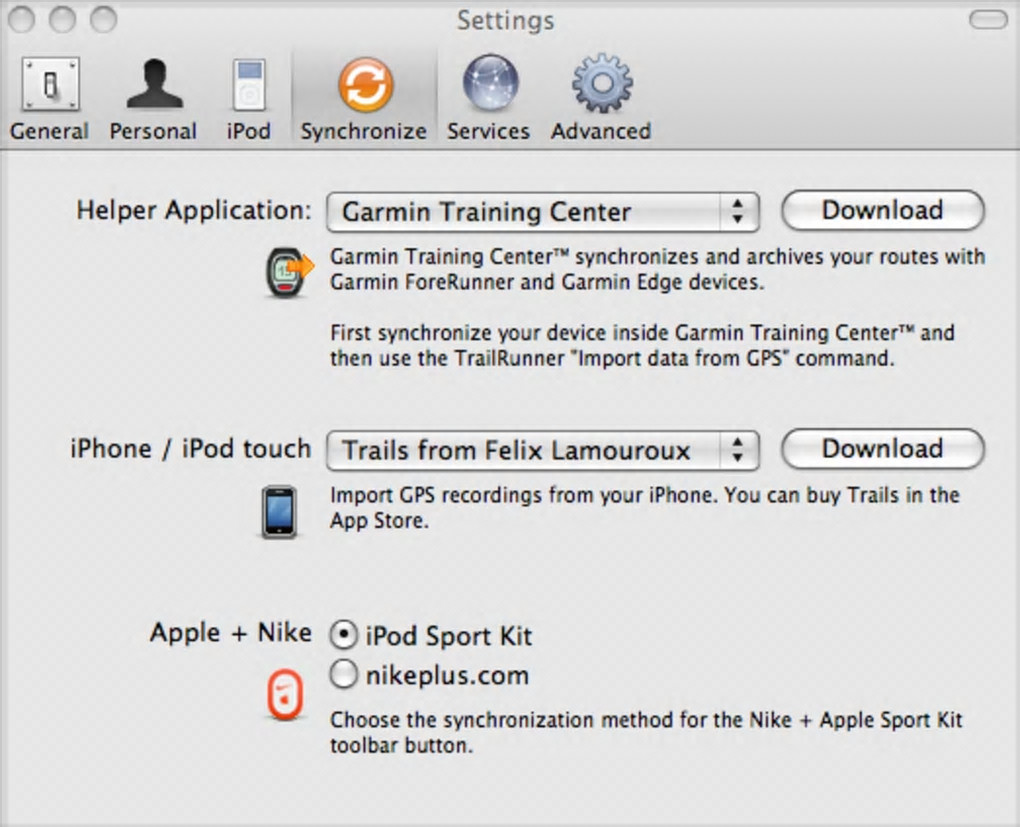Switch to the iPod tab label

(x=248, y=131)
